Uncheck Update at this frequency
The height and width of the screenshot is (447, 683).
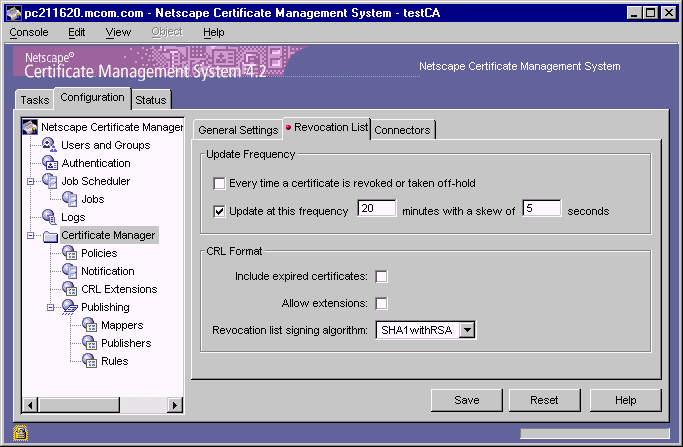(220, 211)
